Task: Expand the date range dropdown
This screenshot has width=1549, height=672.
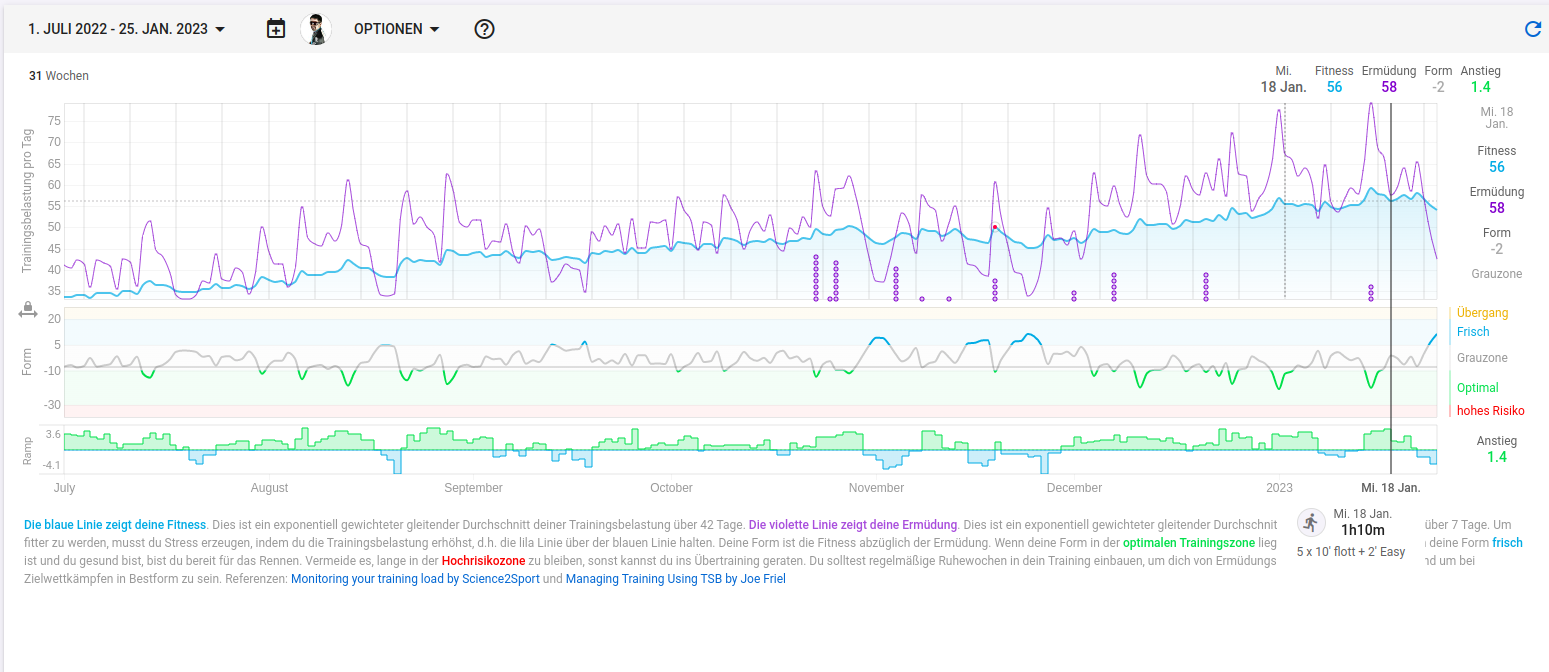Action: (x=126, y=29)
